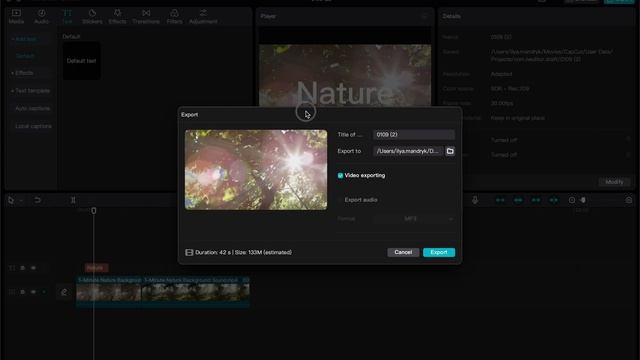Click the first teal snapping icon

tap(500, 200)
